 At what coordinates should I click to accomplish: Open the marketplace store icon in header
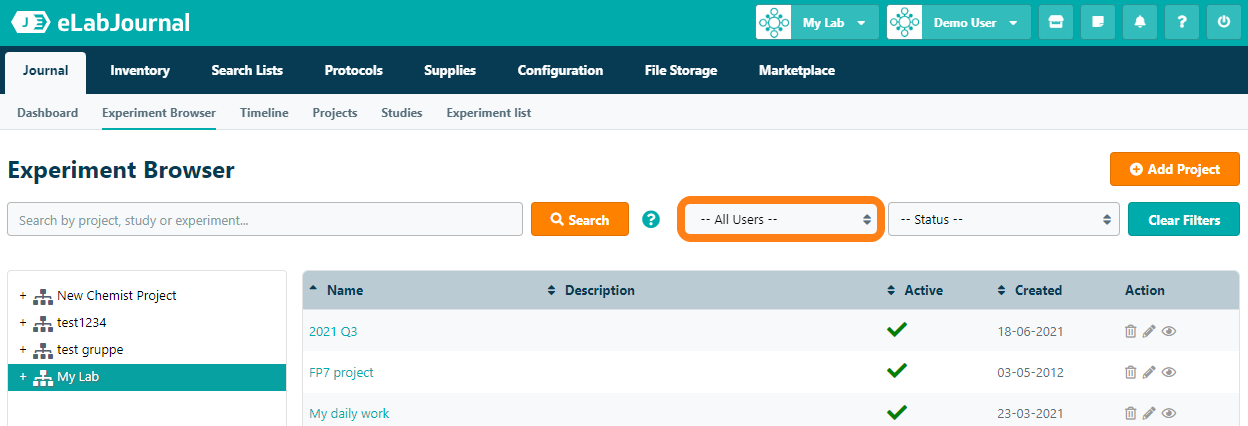(x=1055, y=22)
